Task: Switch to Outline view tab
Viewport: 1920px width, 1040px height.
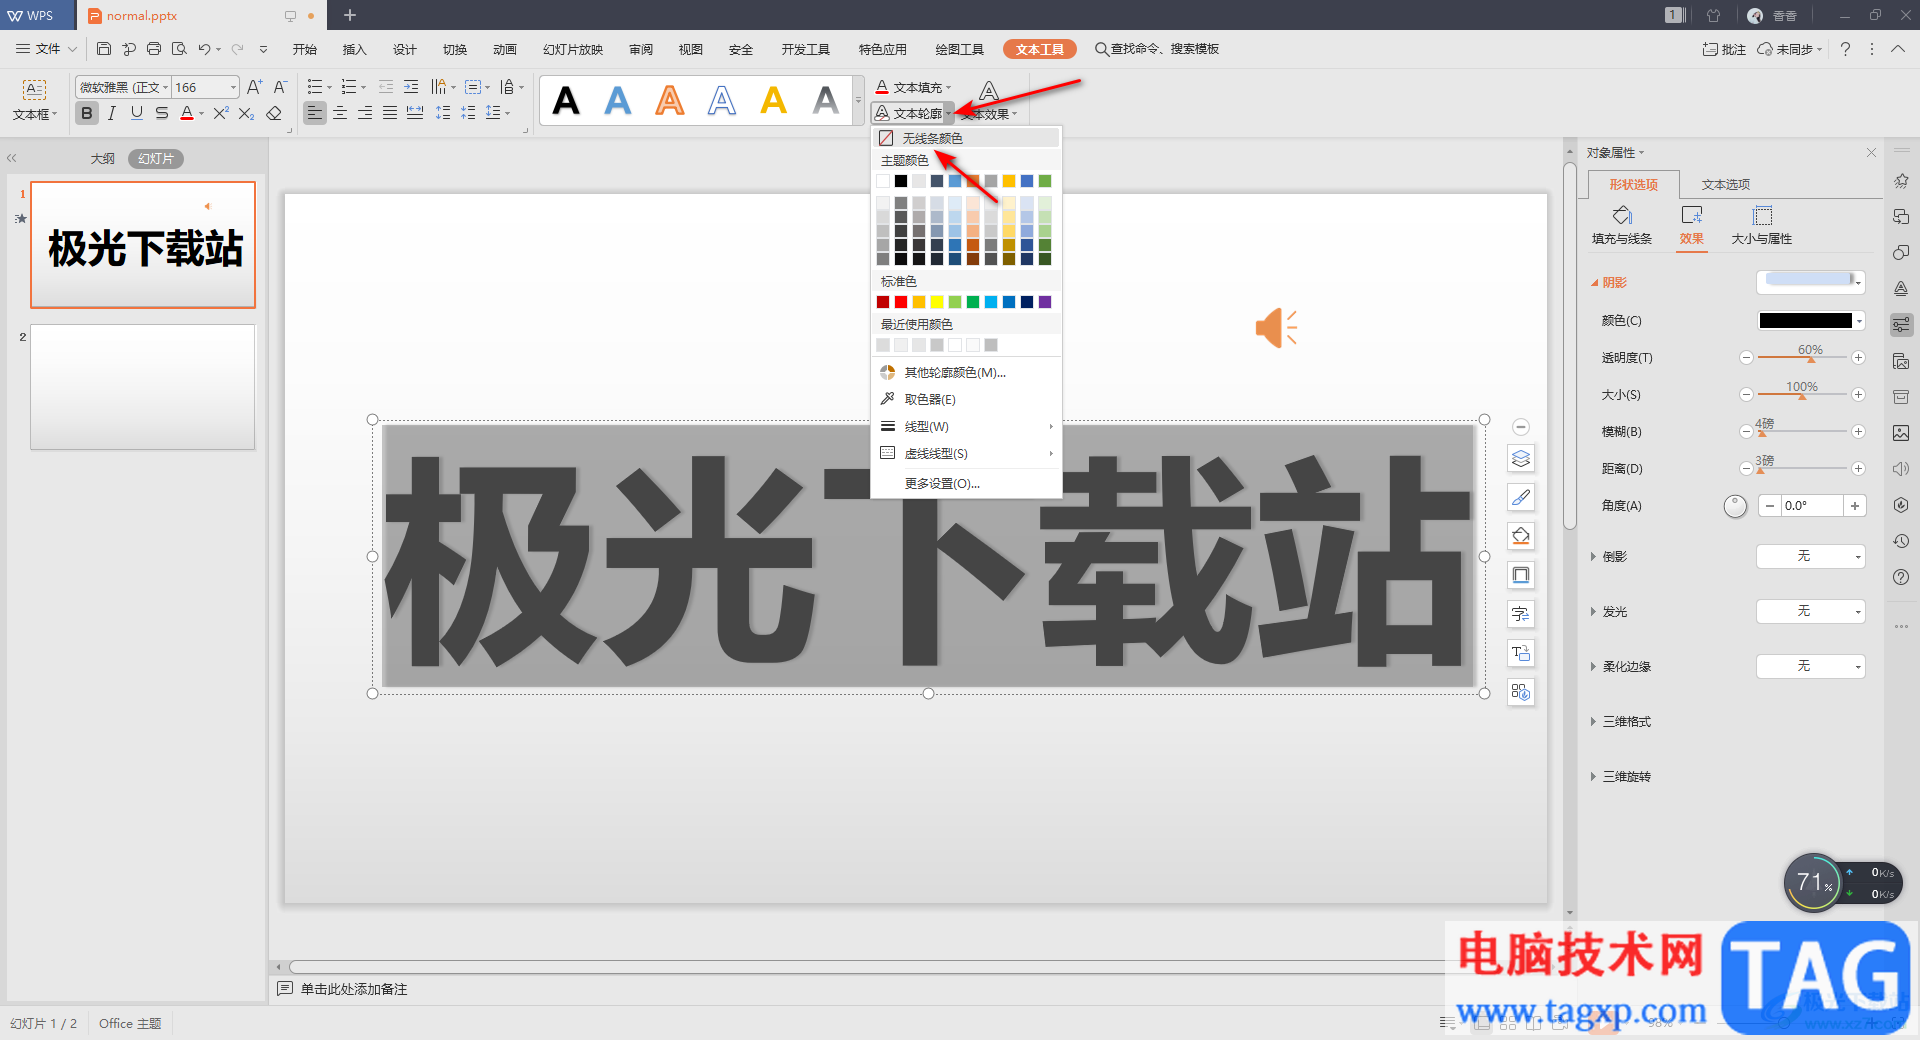Action: pyautogui.click(x=103, y=158)
